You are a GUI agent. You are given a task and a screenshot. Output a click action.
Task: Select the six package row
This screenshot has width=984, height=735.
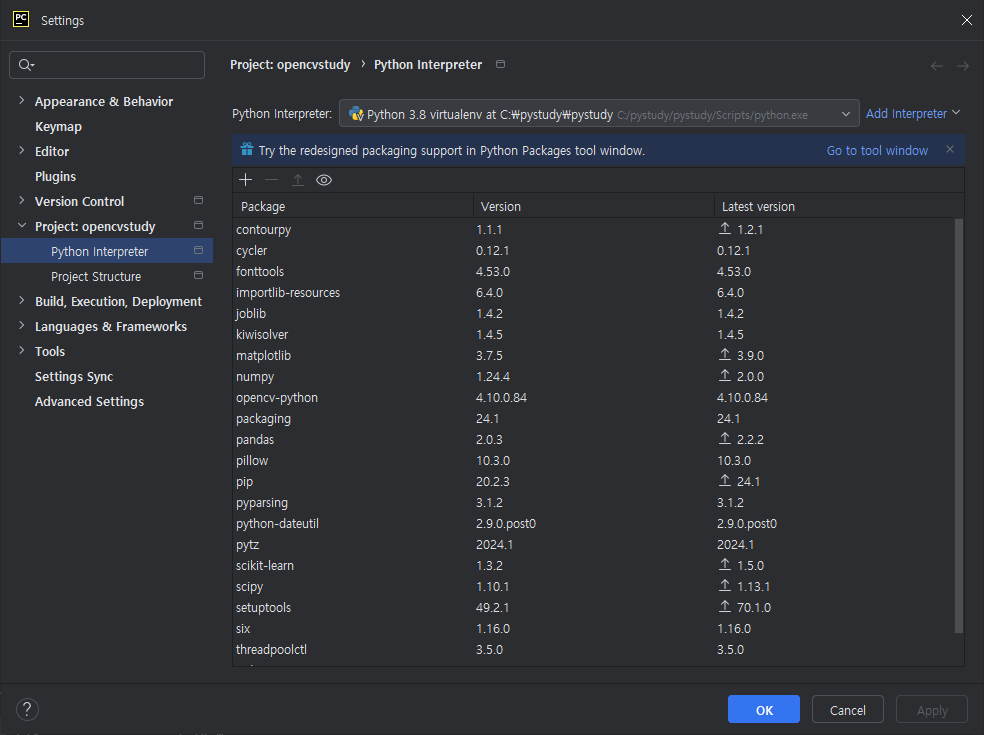click(x=594, y=628)
